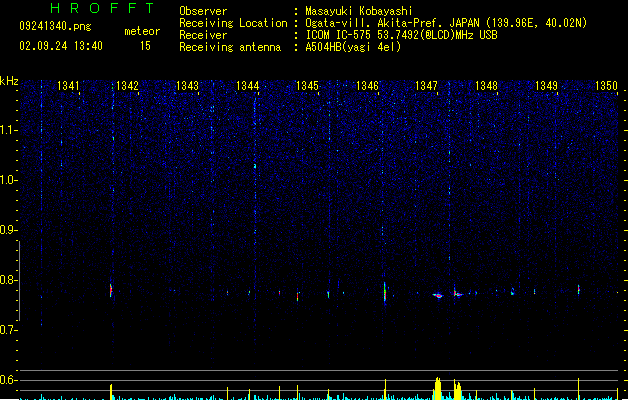Viewport: 629px width, 400px height.
Task: Click the 1346 time axis label
Action: coord(367,85)
